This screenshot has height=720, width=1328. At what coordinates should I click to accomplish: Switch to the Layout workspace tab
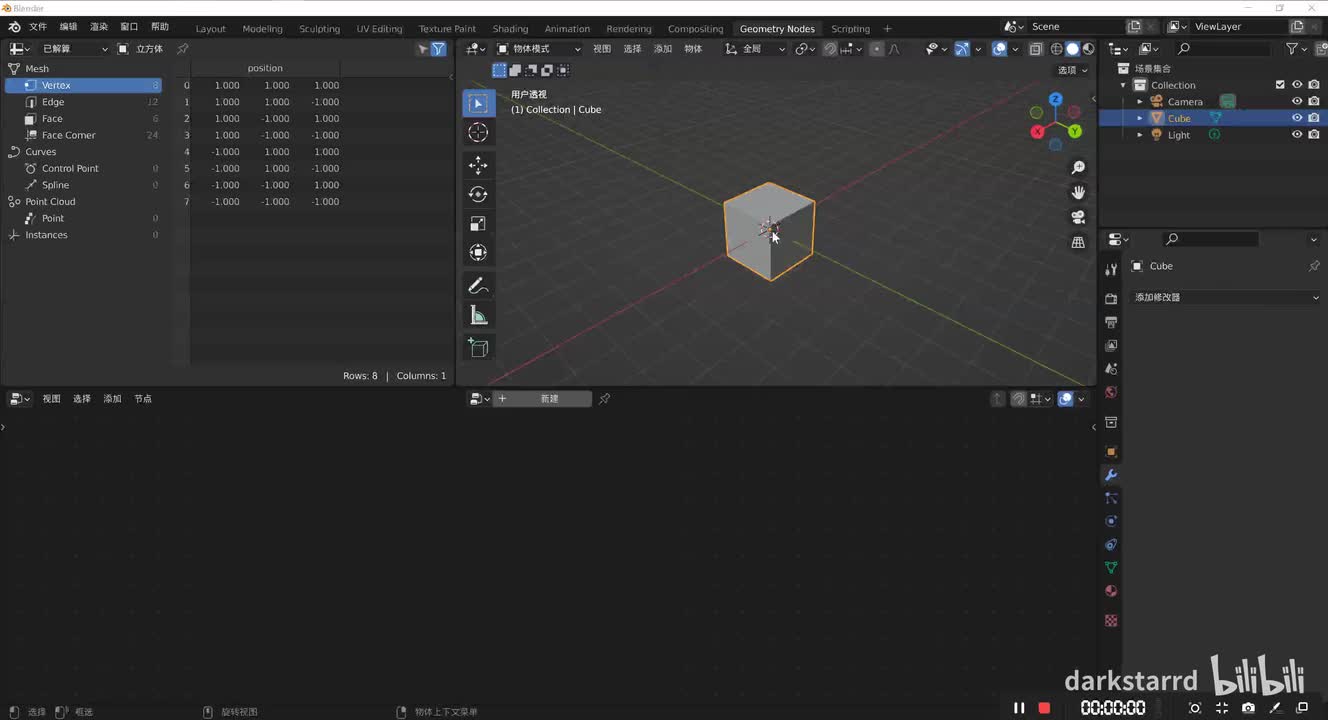210,28
